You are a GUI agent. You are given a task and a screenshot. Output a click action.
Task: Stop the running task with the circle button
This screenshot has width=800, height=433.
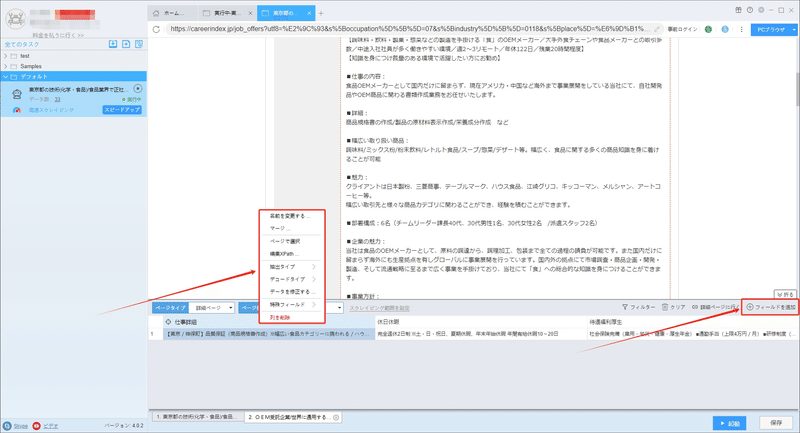click(x=138, y=89)
